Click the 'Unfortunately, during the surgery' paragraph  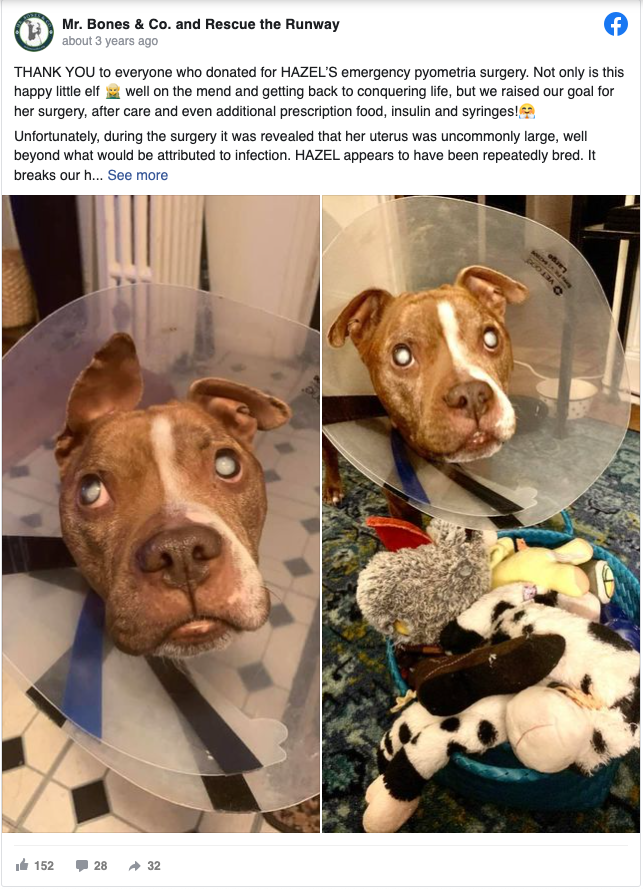tap(305, 156)
